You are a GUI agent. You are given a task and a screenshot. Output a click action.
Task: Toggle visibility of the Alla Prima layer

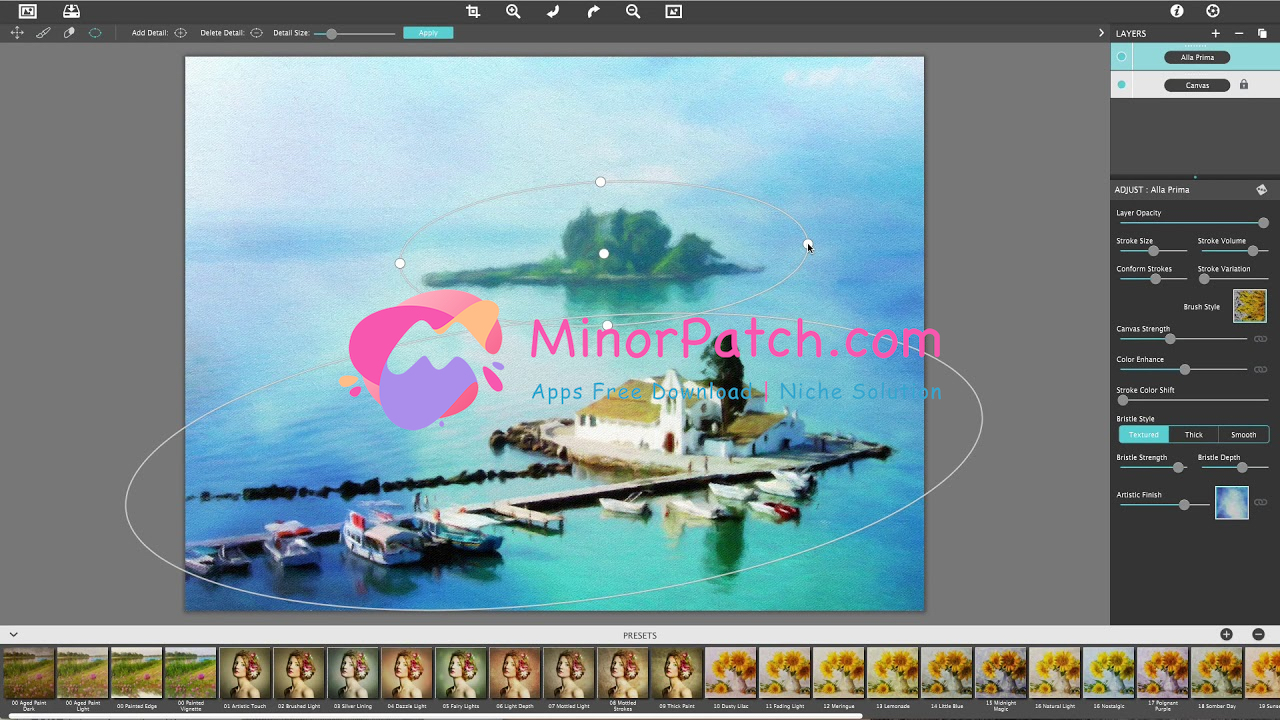(x=1121, y=57)
